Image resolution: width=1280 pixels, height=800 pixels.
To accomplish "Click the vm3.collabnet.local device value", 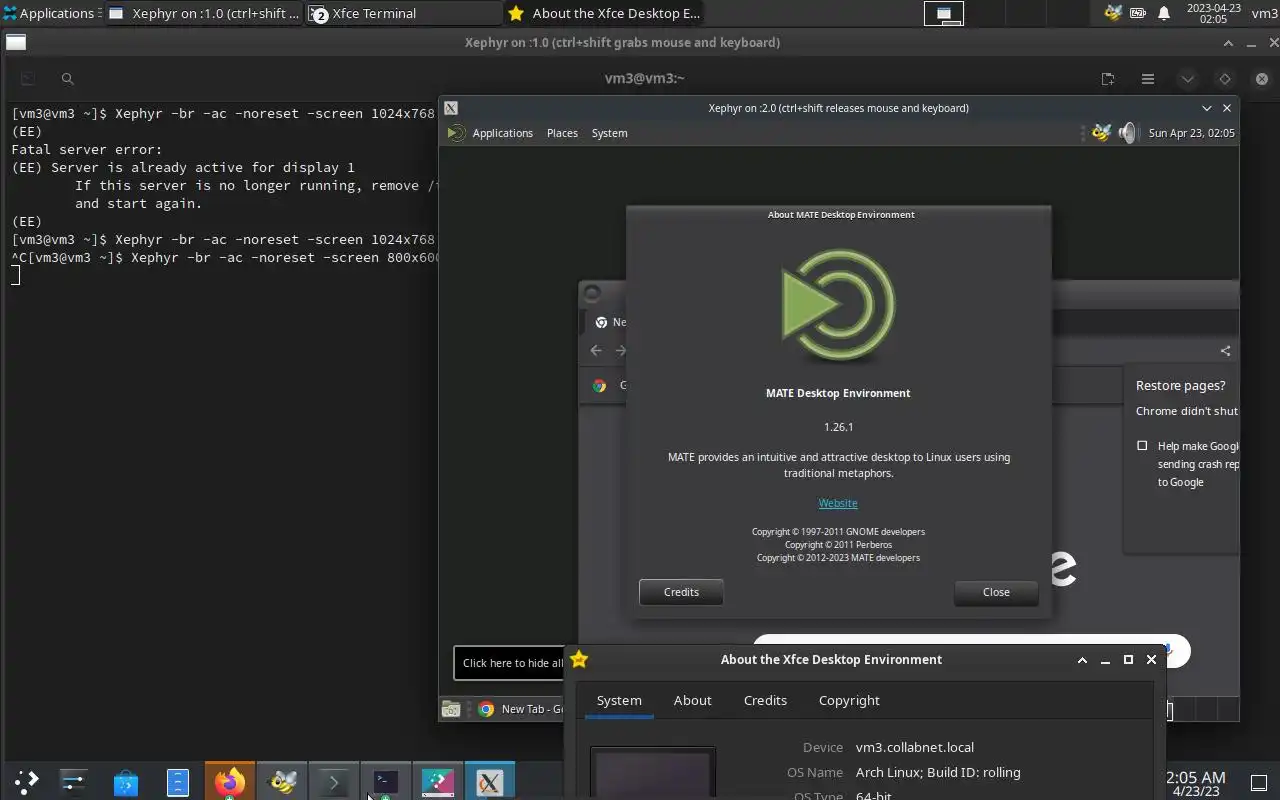I will pyautogui.click(x=915, y=747).
